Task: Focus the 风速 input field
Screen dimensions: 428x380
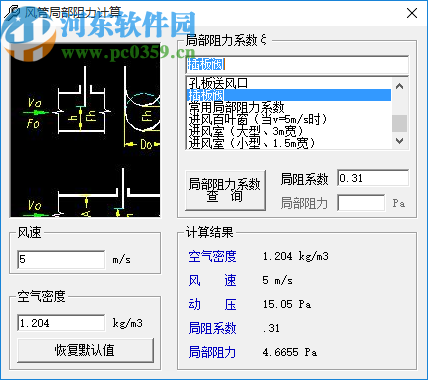Action: point(61,259)
